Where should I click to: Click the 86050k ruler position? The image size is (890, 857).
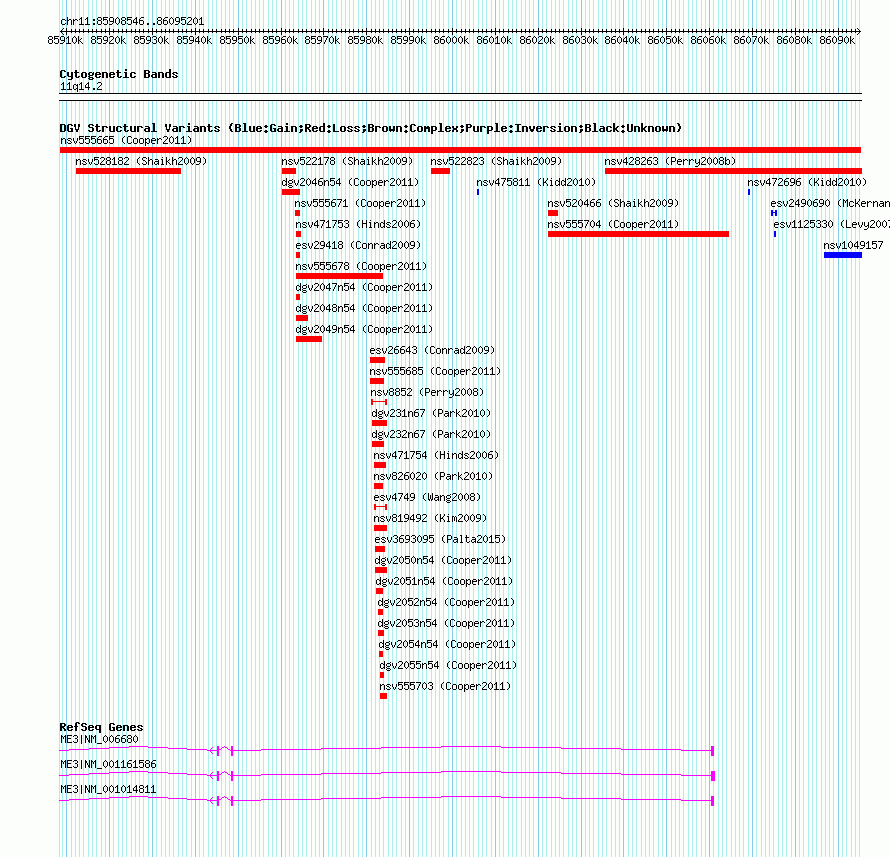665,40
